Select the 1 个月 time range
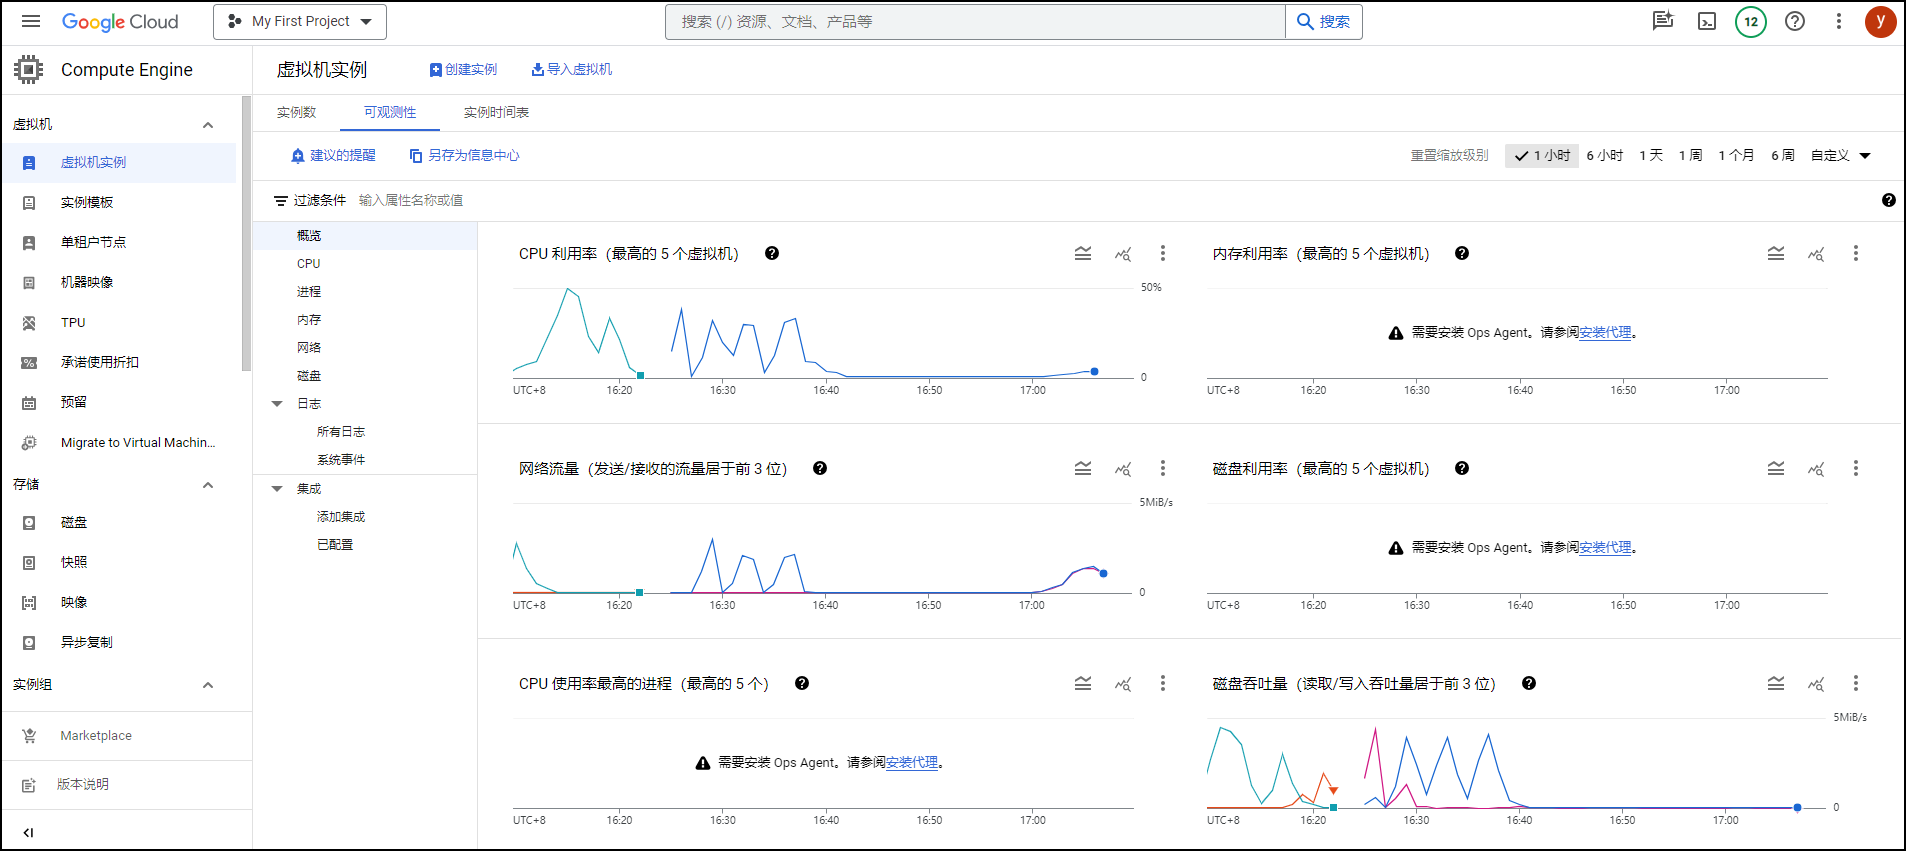Viewport: 1906px width, 851px height. click(1736, 155)
